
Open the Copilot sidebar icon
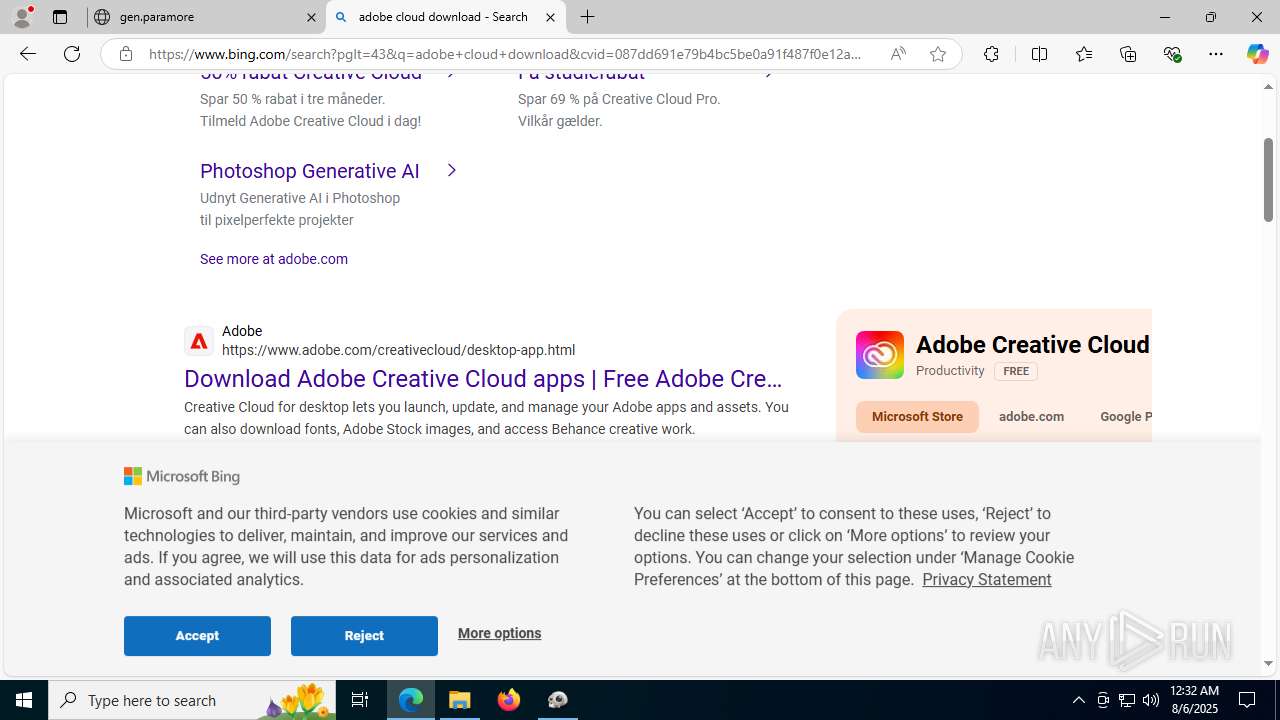(1257, 54)
